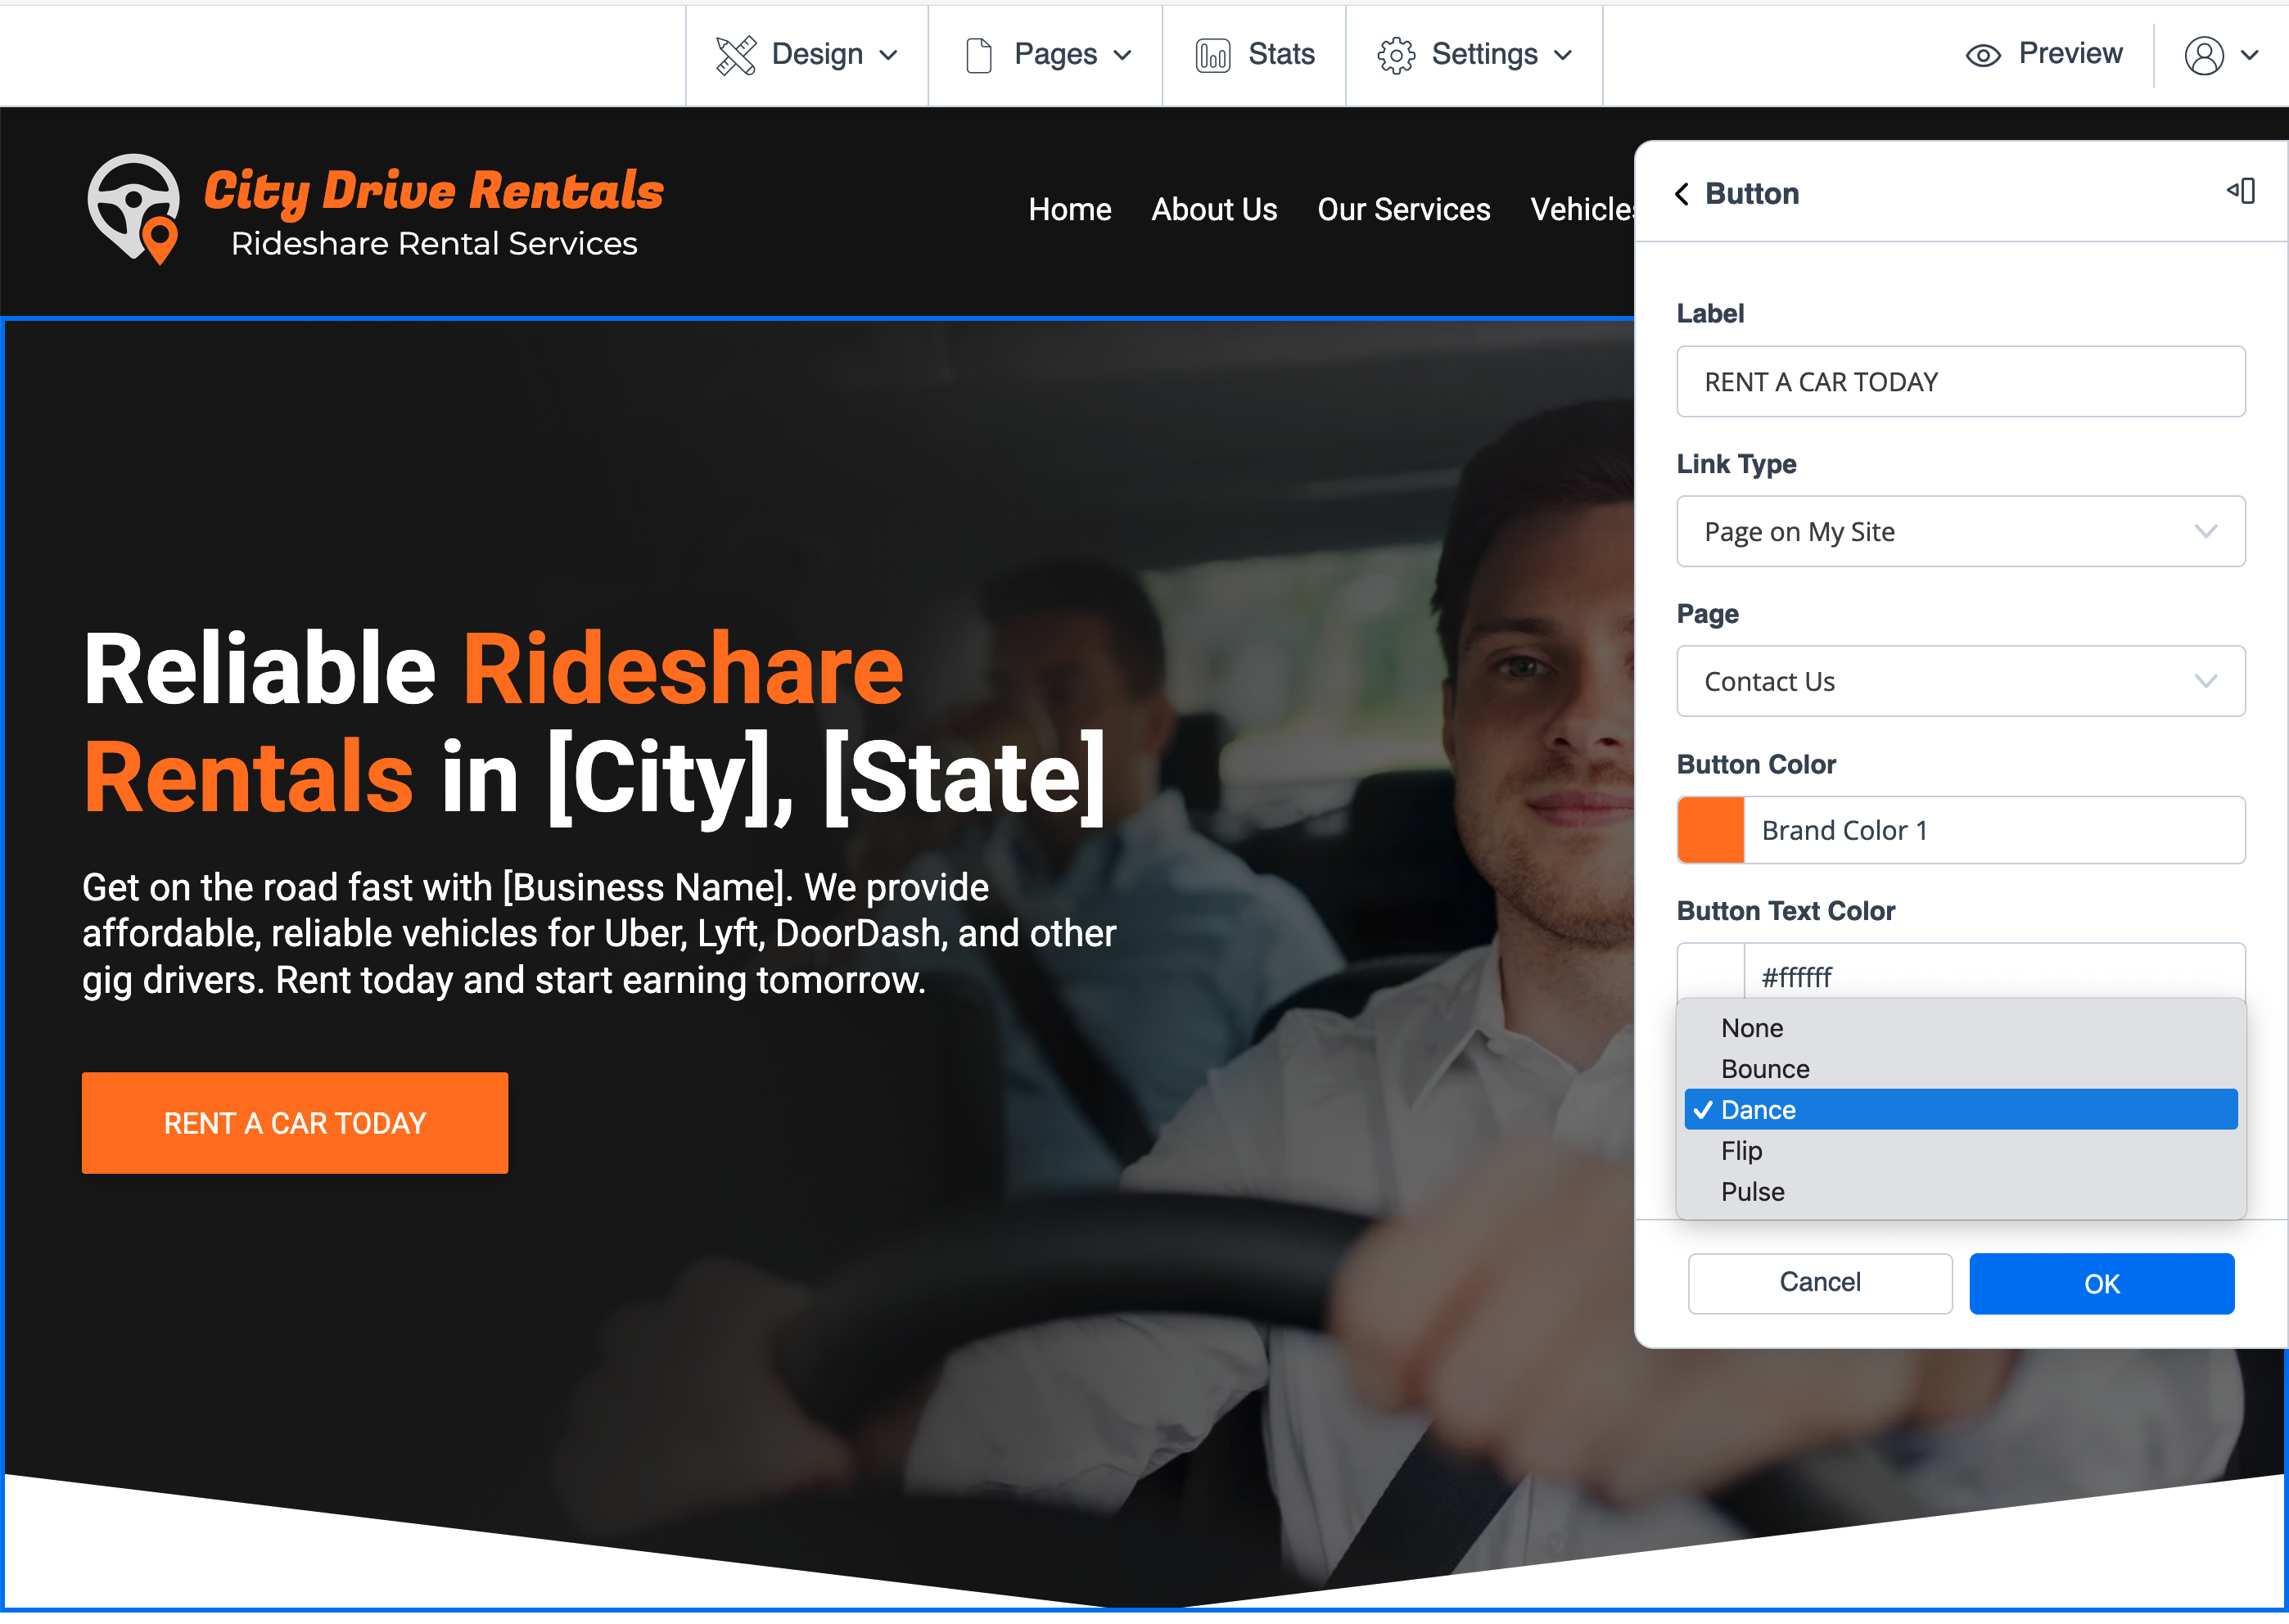Click the paragraph starting 'Get on the road fast'
This screenshot has width=2289, height=1624.
click(599, 933)
